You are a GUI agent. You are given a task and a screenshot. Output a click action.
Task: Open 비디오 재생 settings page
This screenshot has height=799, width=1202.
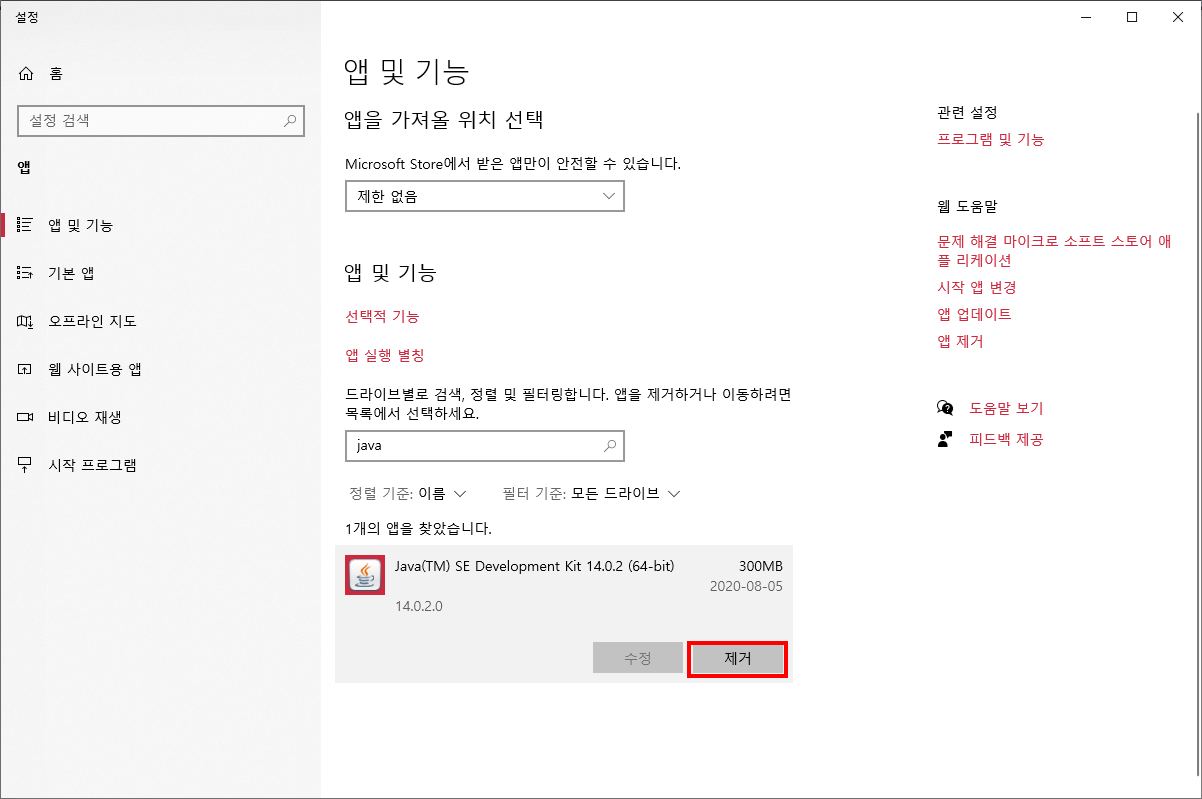click(x=160, y=417)
